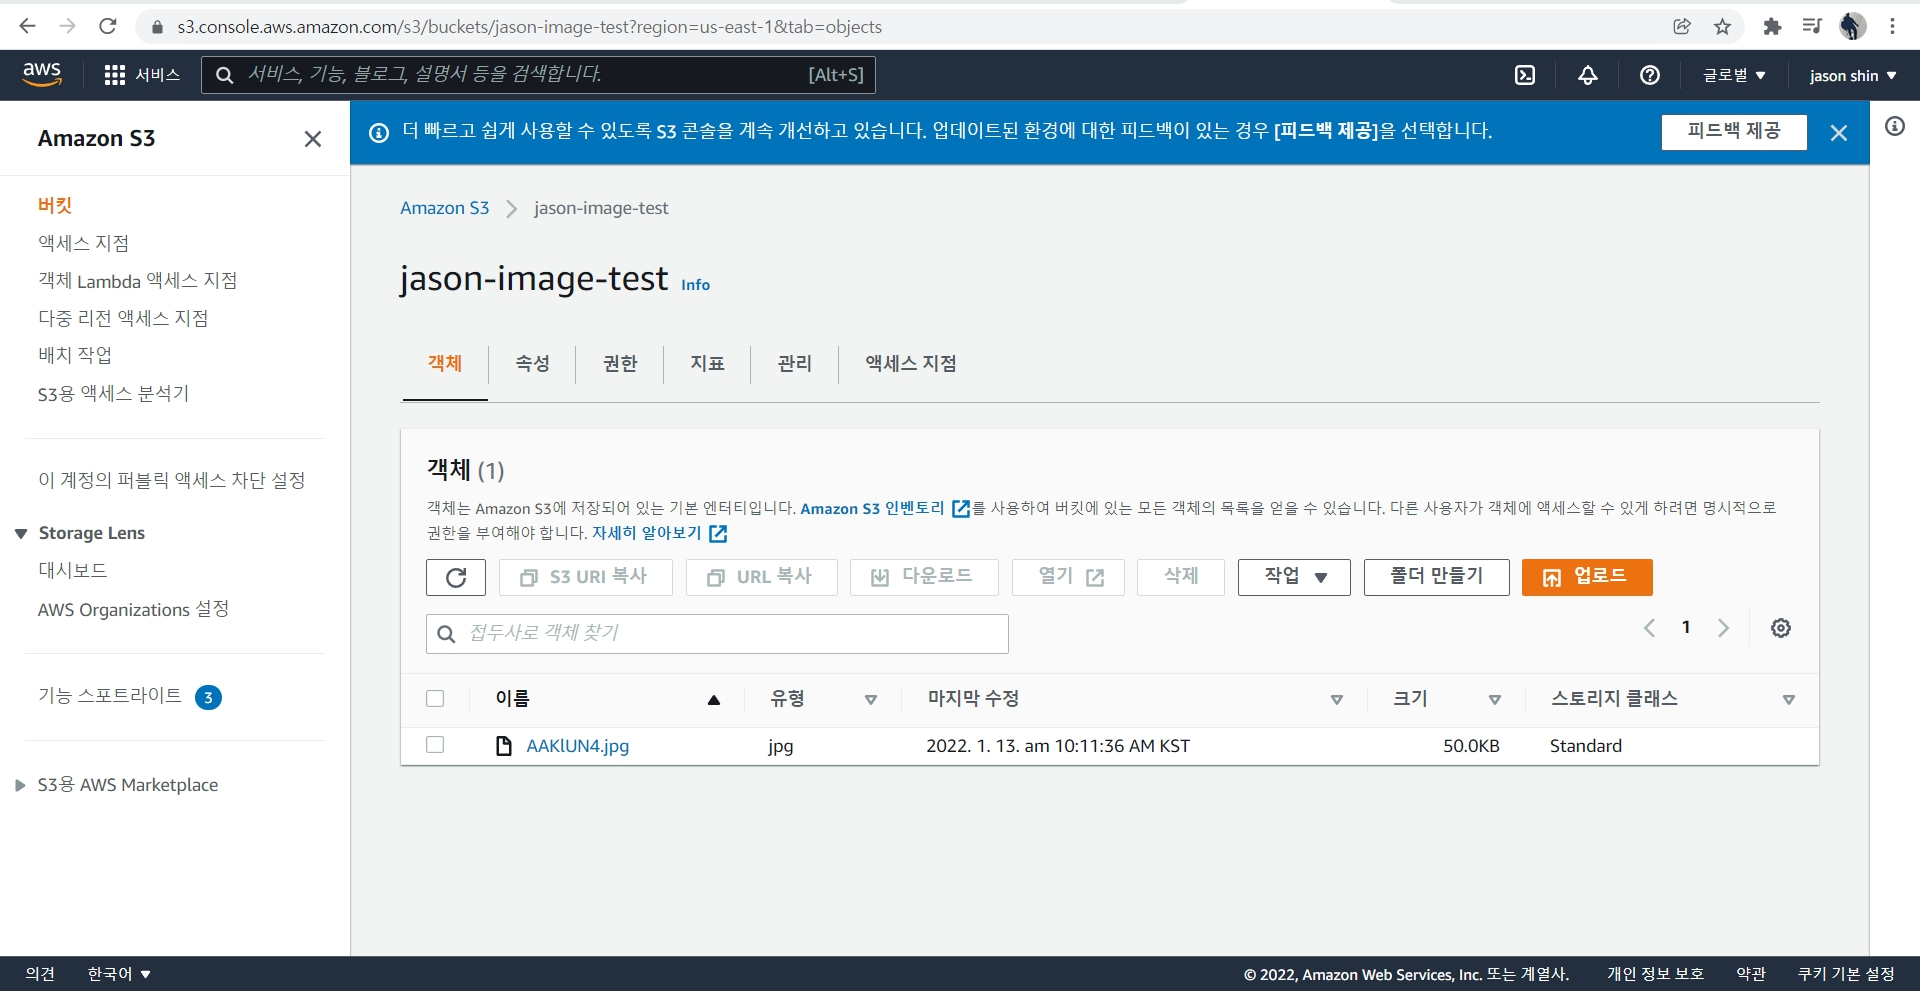This screenshot has width=1920, height=991.
Task: Focus the 접두사로 객체 찾기 search field
Action: 717,634
